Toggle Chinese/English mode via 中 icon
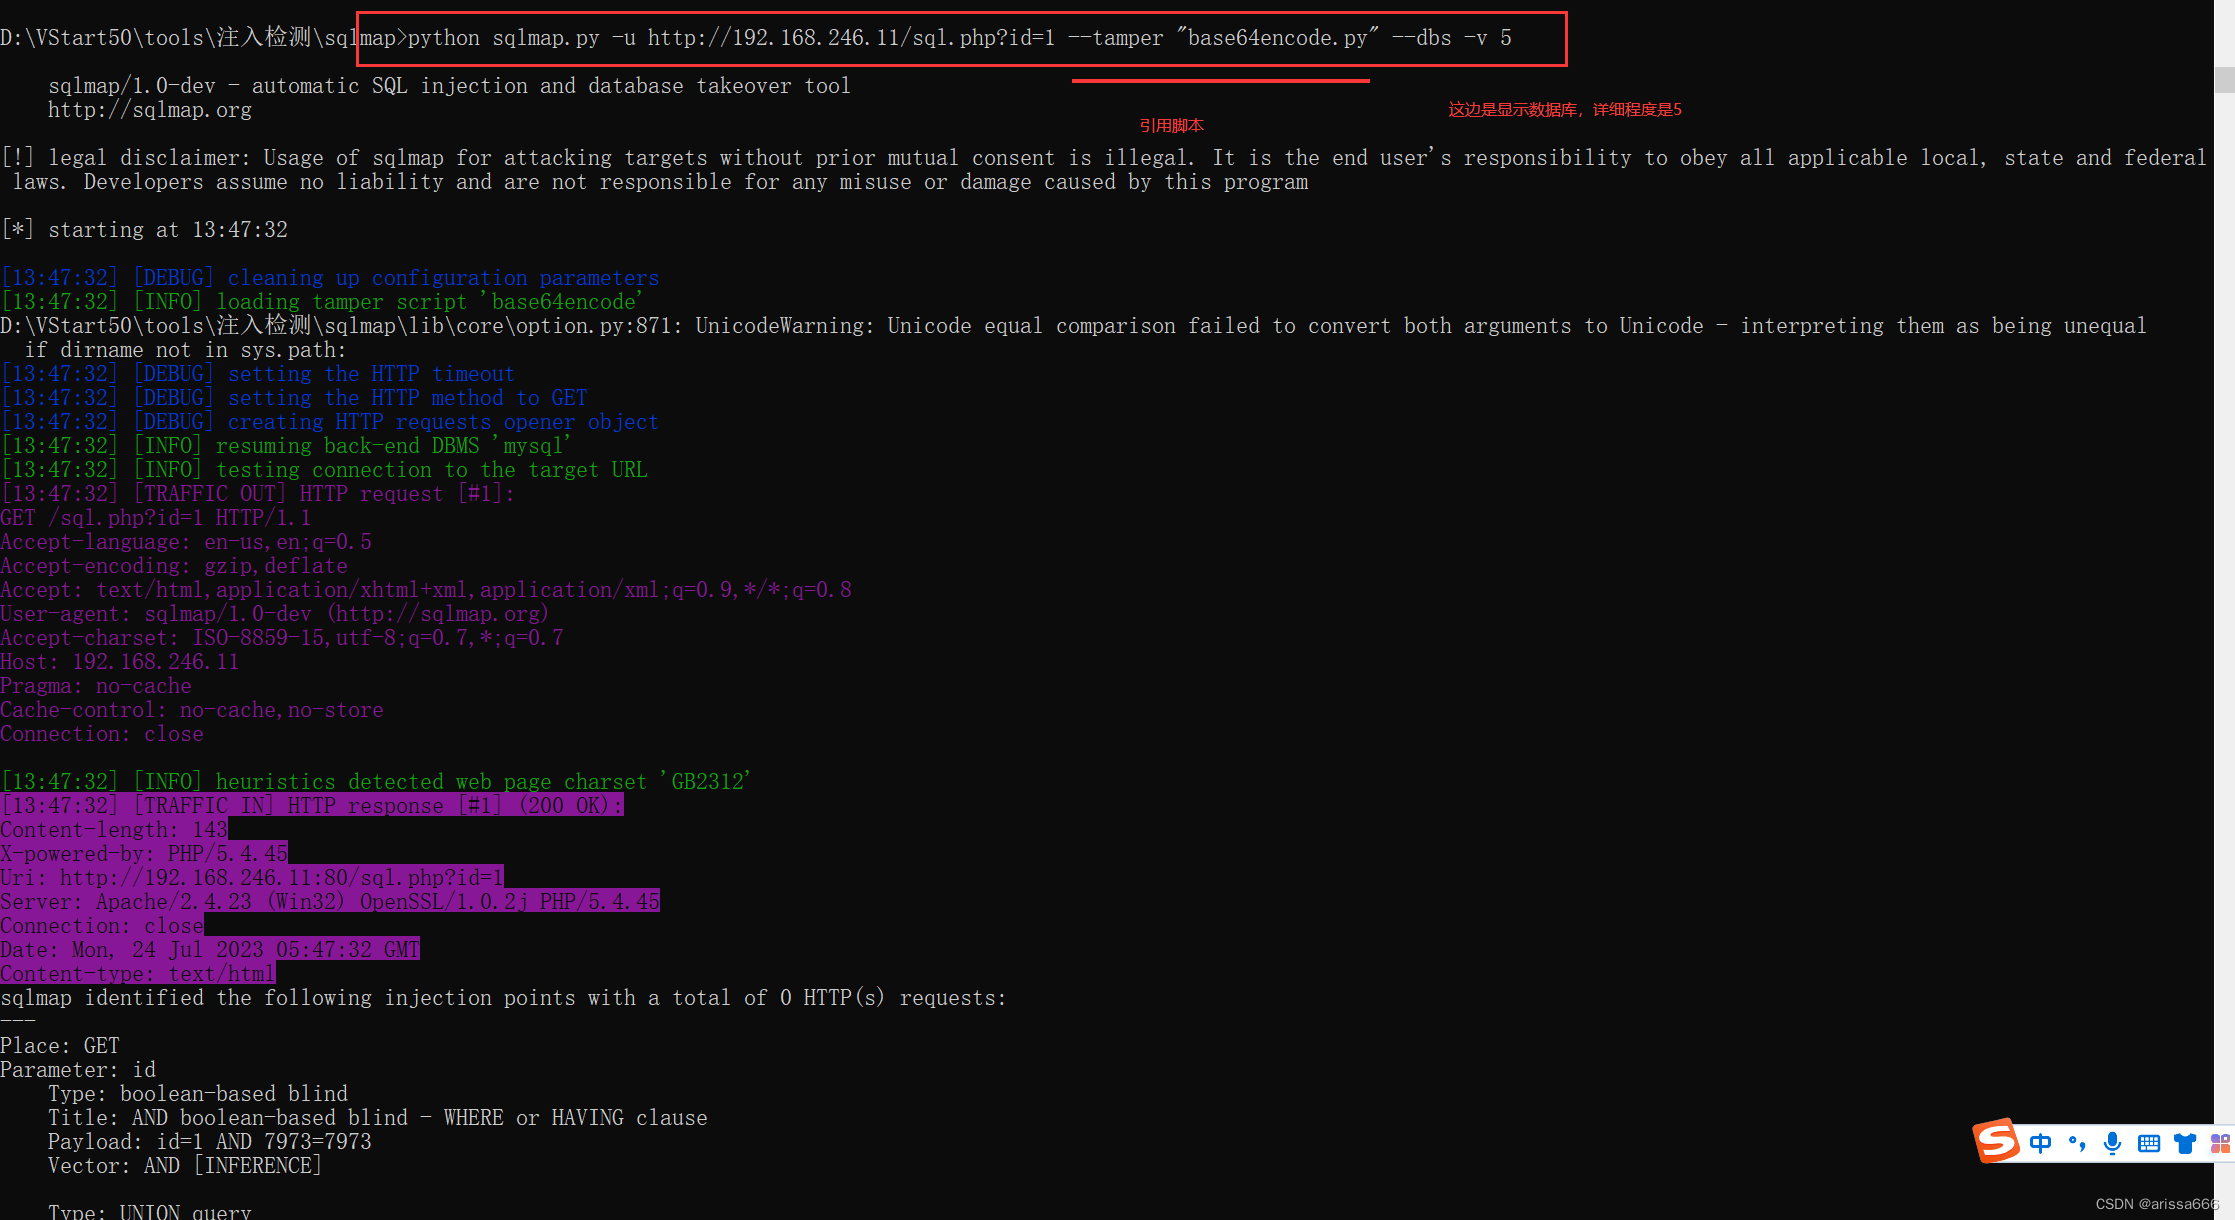2235x1220 pixels. click(x=2040, y=1143)
